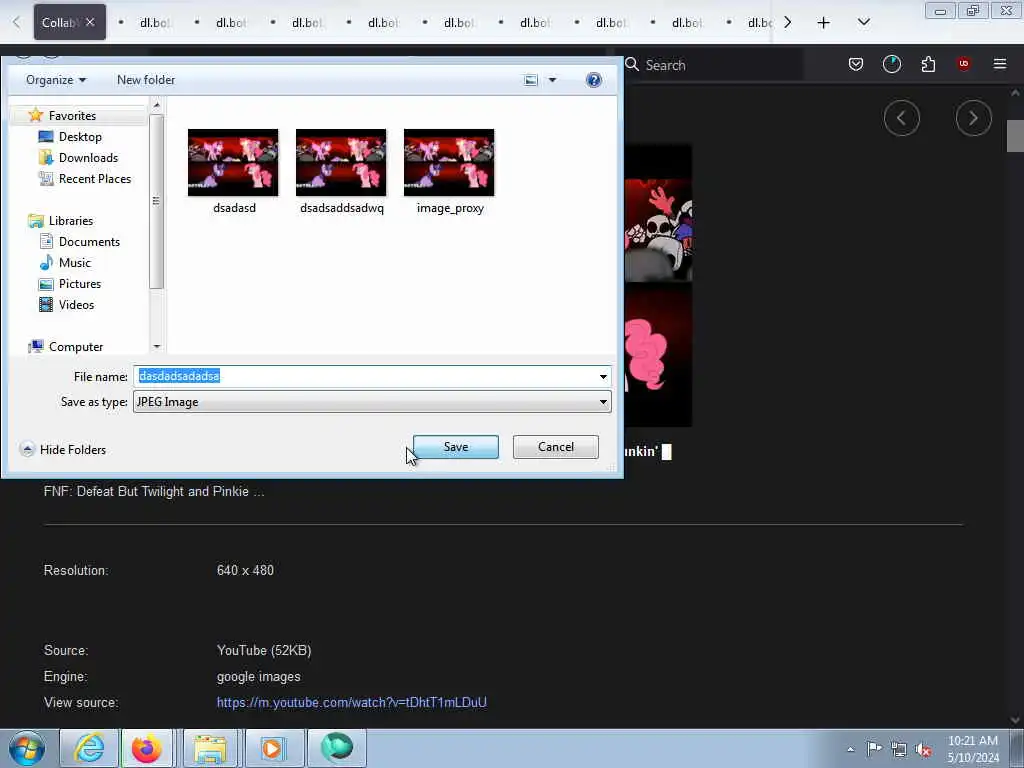This screenshot has height=768, width=1024.
Task: Open the uBlock Origin icon
Action: (963, 64)
